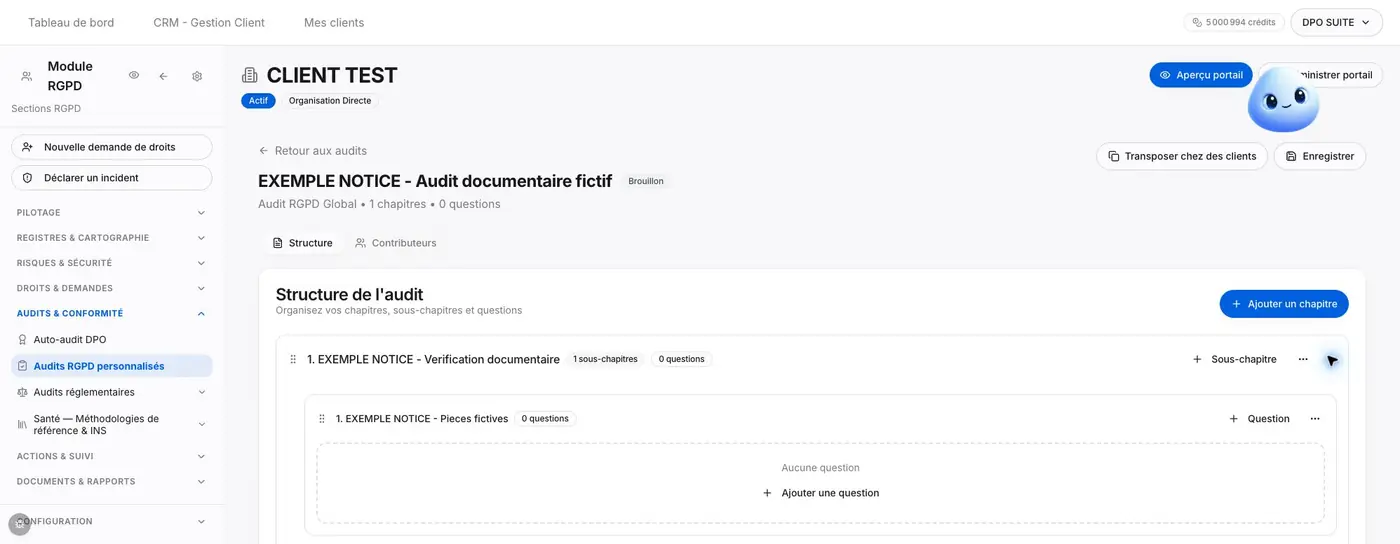
Task: Click chapter title EXEMPLE NOTICE - Verification documentaire
Action: (433, 359)
